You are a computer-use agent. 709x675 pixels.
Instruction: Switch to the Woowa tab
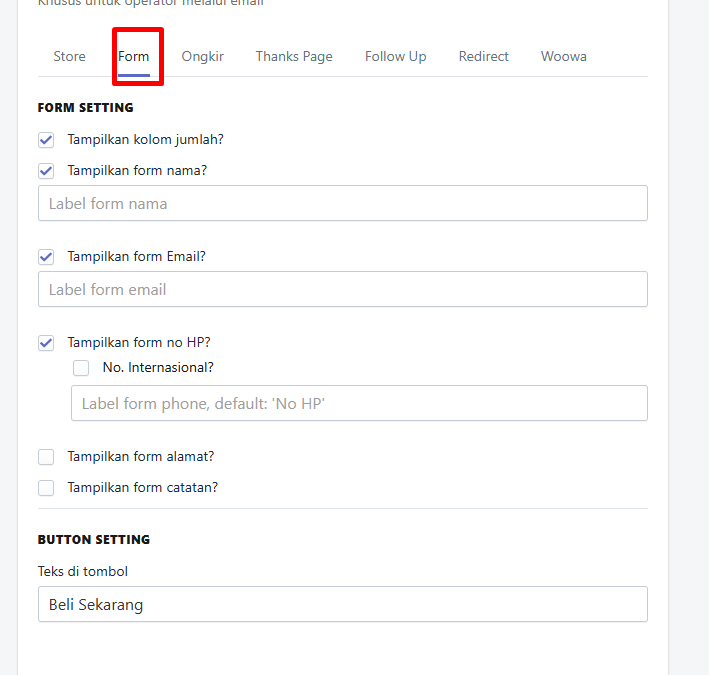click(564, 57)
